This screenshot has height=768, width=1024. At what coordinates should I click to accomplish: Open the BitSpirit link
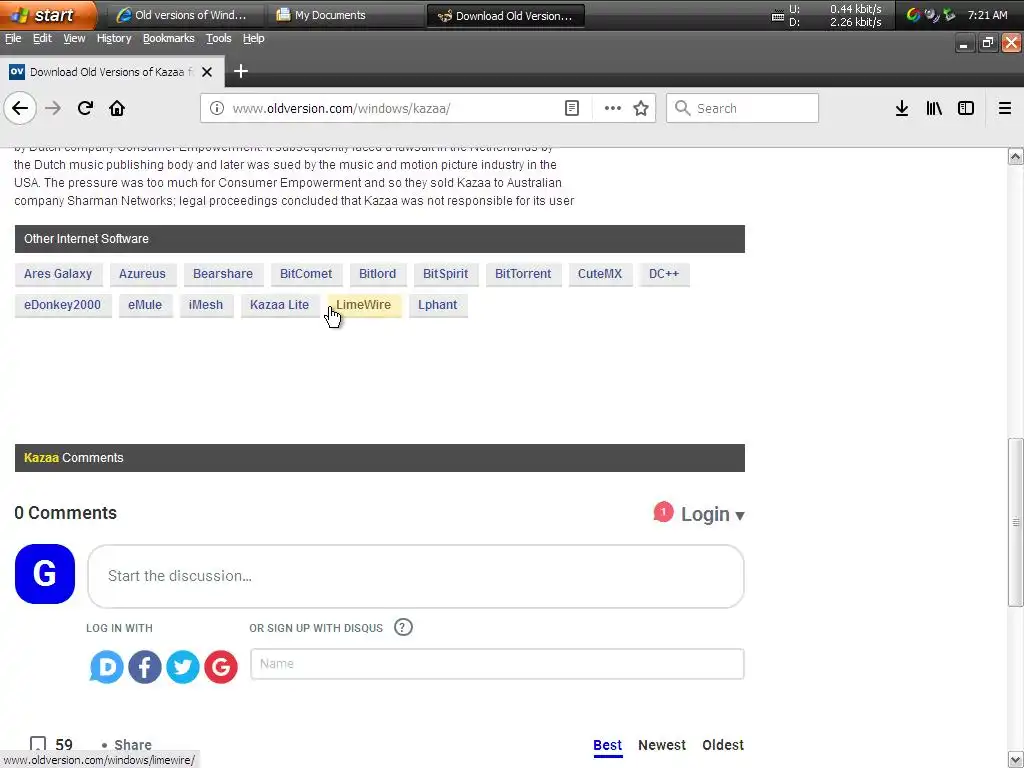pos(445,274)
